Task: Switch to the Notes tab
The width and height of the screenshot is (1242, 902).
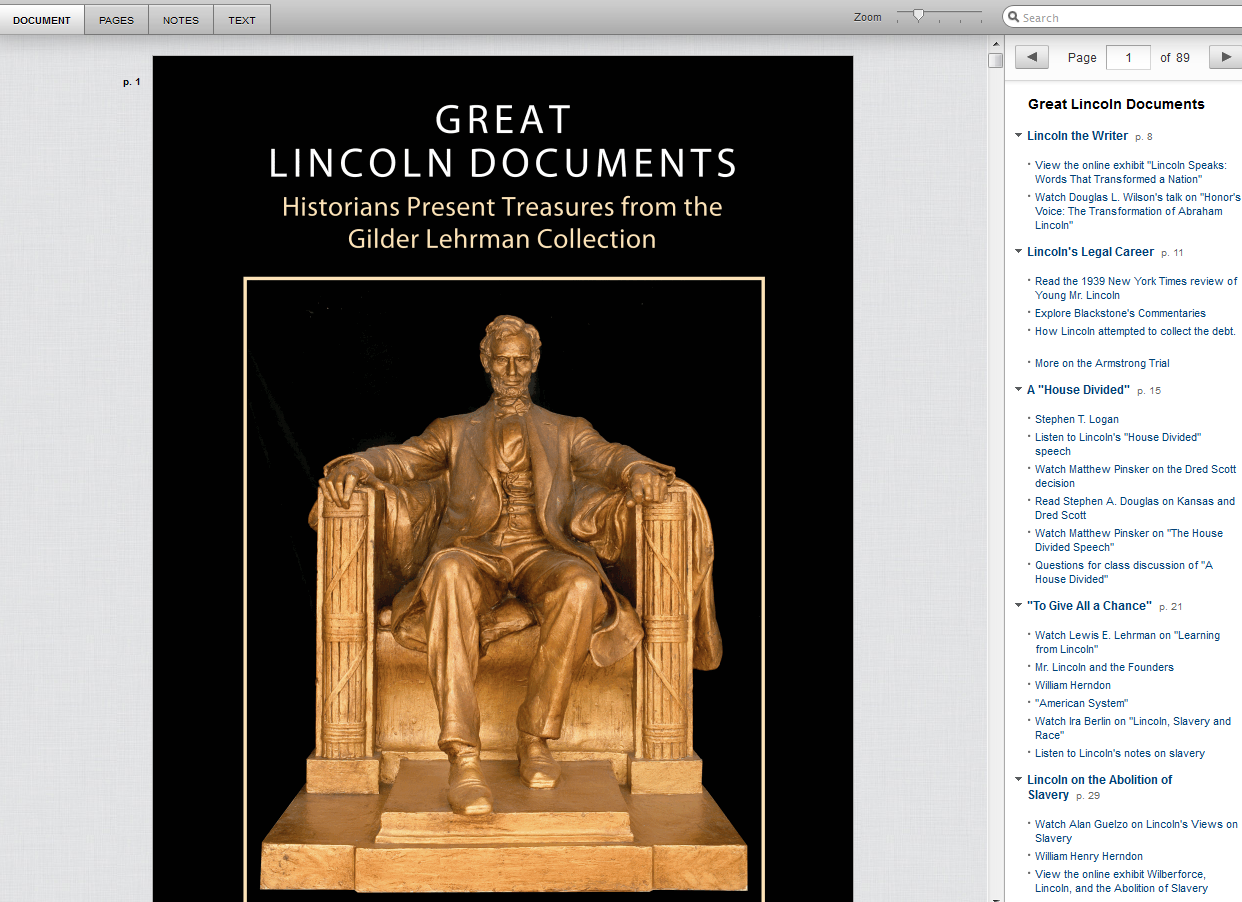Action: tap(181, 20)
